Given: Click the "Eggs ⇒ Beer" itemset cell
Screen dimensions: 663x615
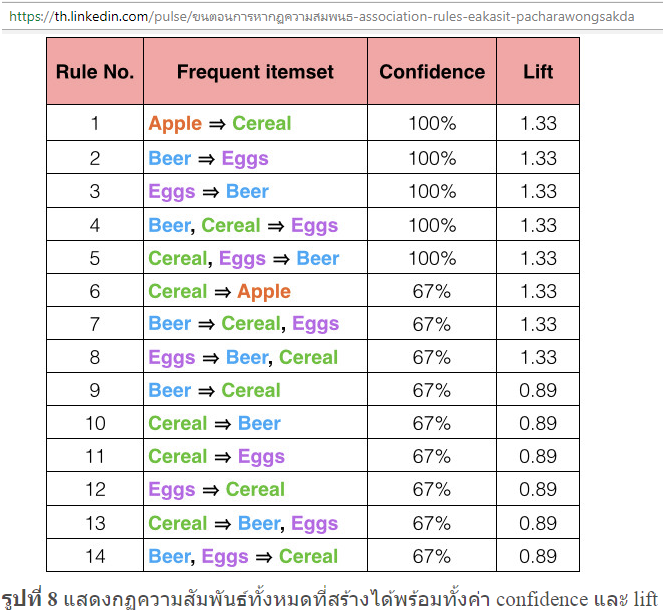Looking at the screenshot, I should (208, 191).
